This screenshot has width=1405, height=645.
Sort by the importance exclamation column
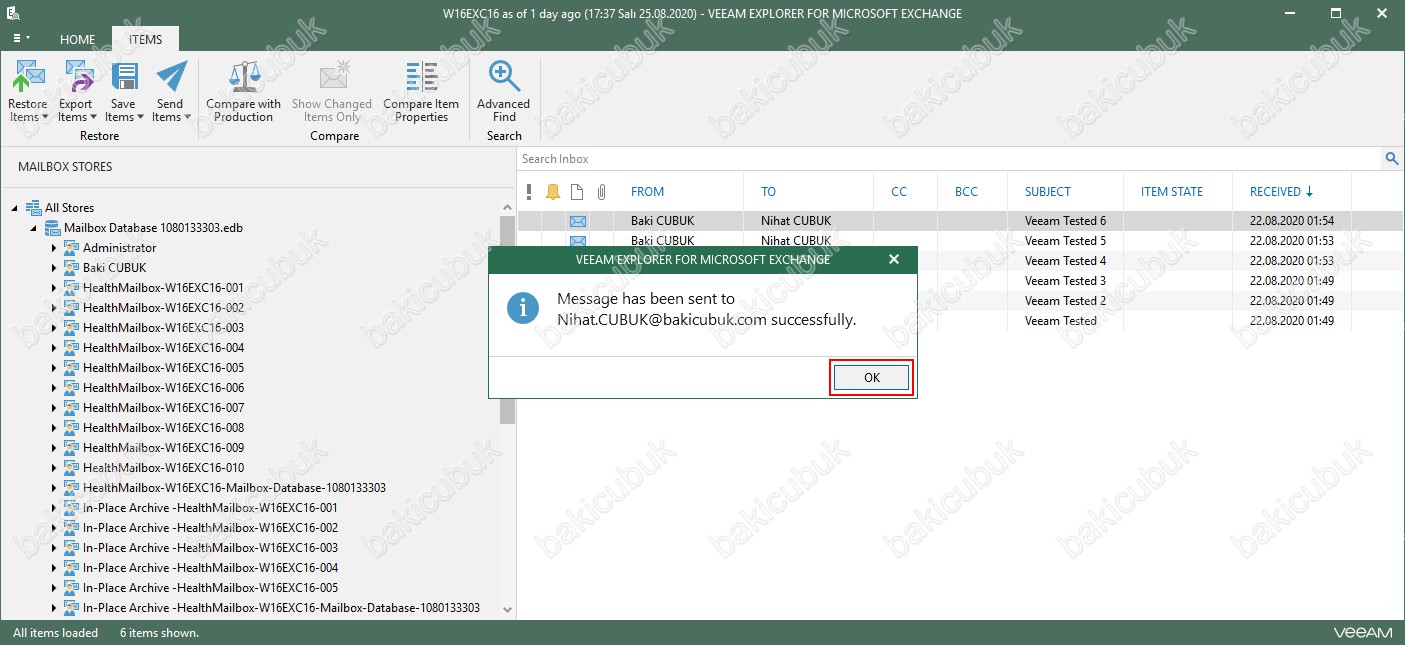coord(529,192)
